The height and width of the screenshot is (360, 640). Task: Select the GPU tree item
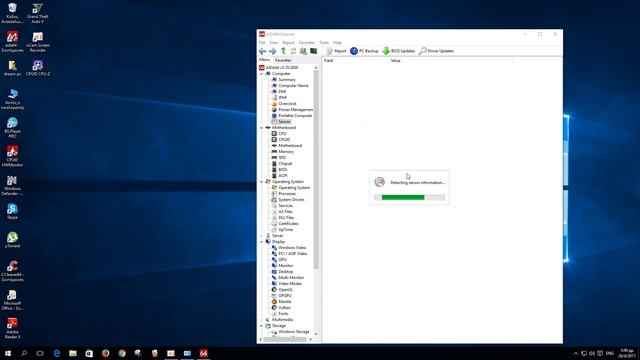coord(282,260)
